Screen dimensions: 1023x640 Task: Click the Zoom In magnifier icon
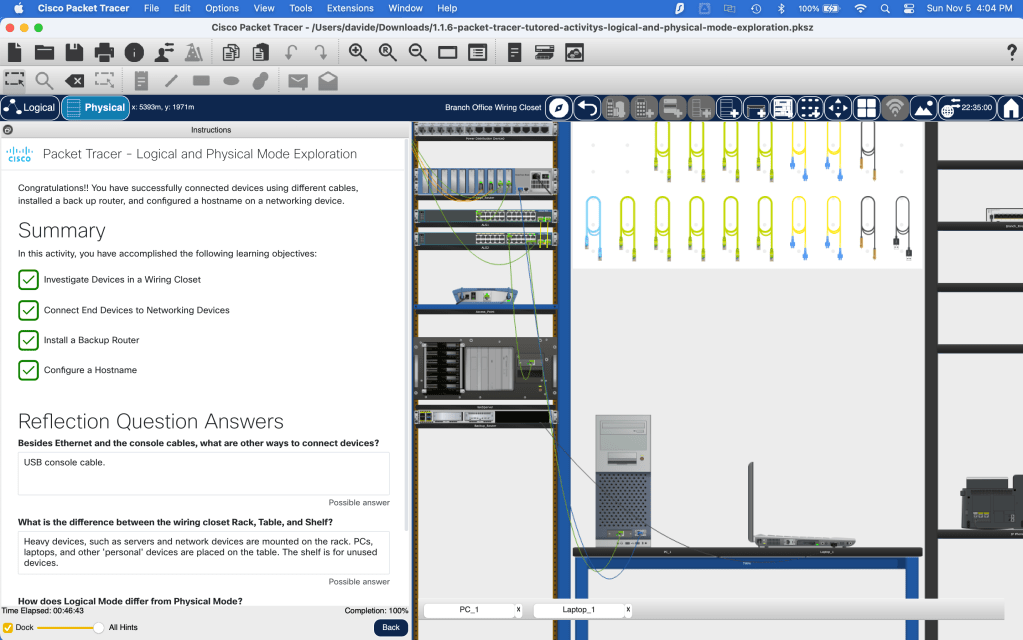coord(357,52)
